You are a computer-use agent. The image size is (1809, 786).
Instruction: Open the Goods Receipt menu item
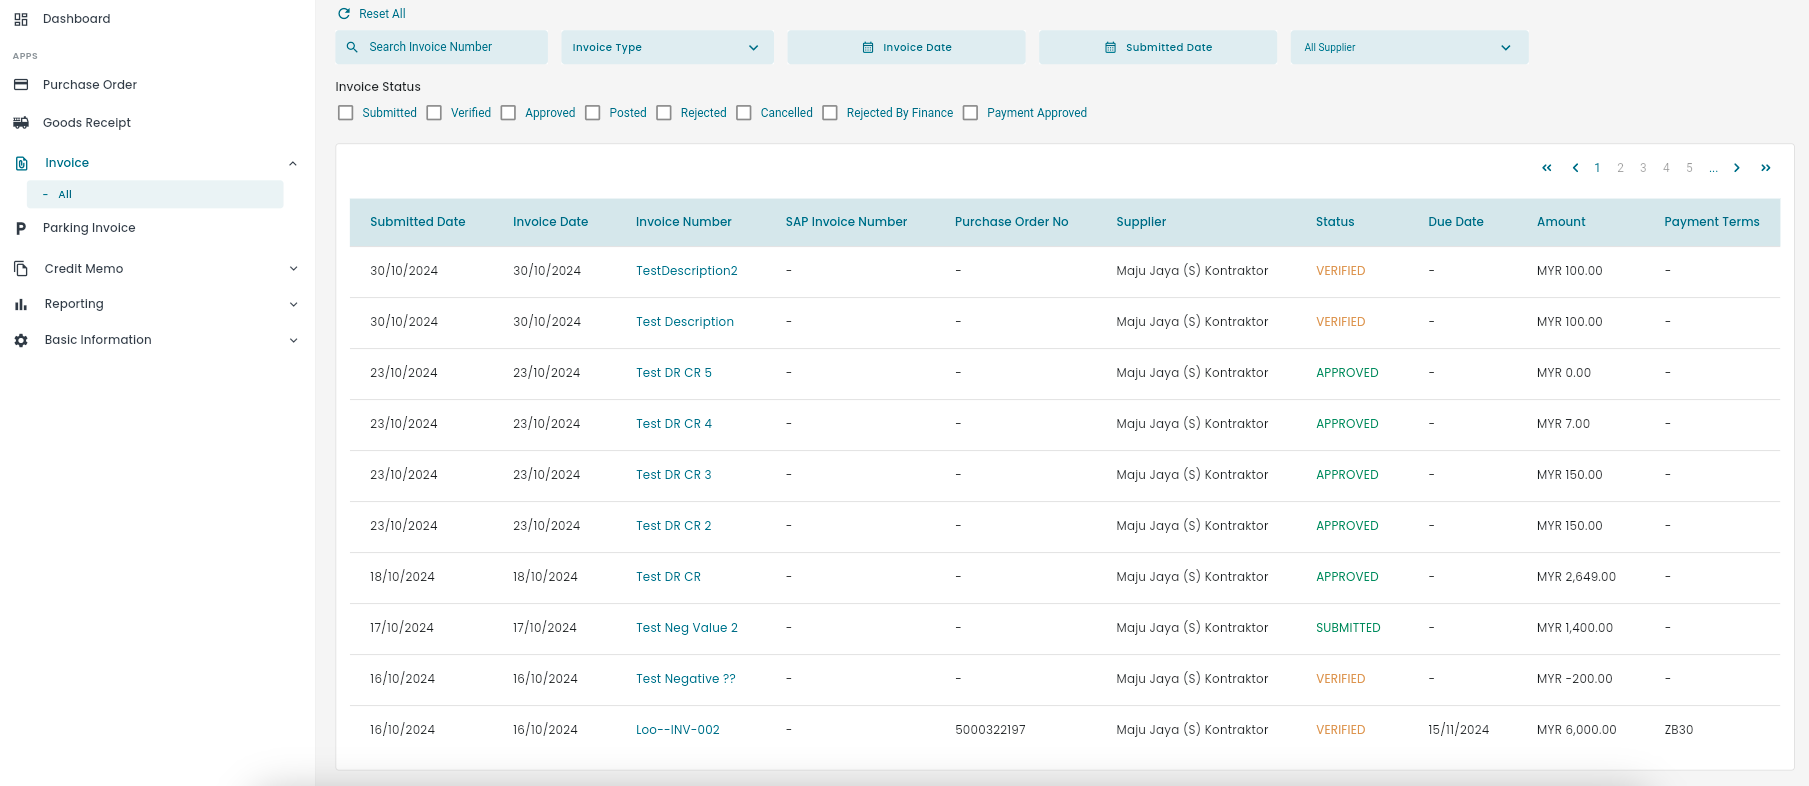[x=87, y=123]
